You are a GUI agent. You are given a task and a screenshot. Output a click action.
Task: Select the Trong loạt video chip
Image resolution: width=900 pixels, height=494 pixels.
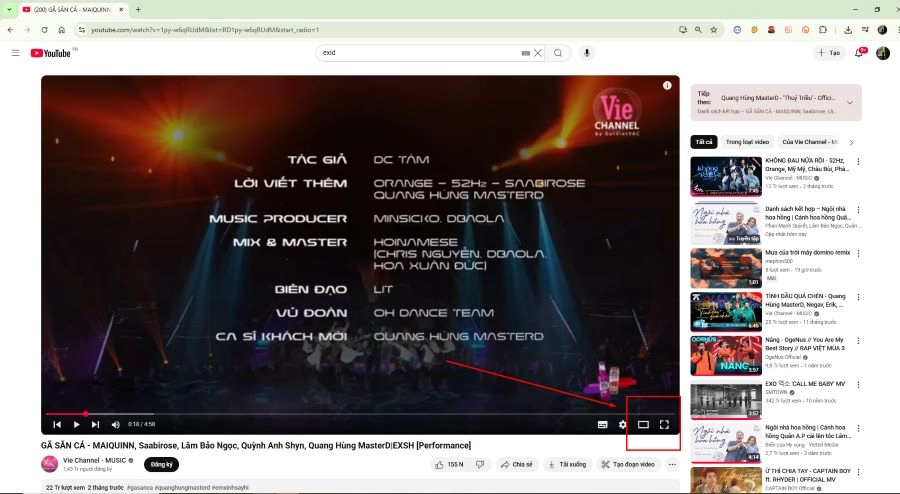point(747,142)
